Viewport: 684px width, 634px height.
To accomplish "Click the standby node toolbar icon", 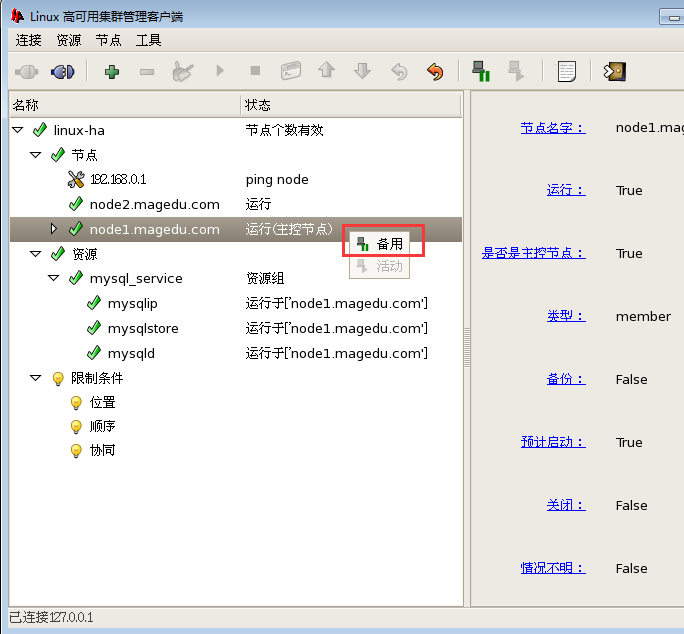I will pyautogui.click(x=481, y=72).
